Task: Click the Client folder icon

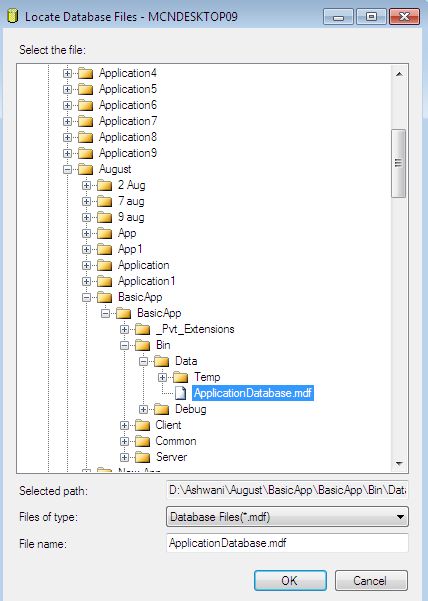Action: (x=143, y=425)
